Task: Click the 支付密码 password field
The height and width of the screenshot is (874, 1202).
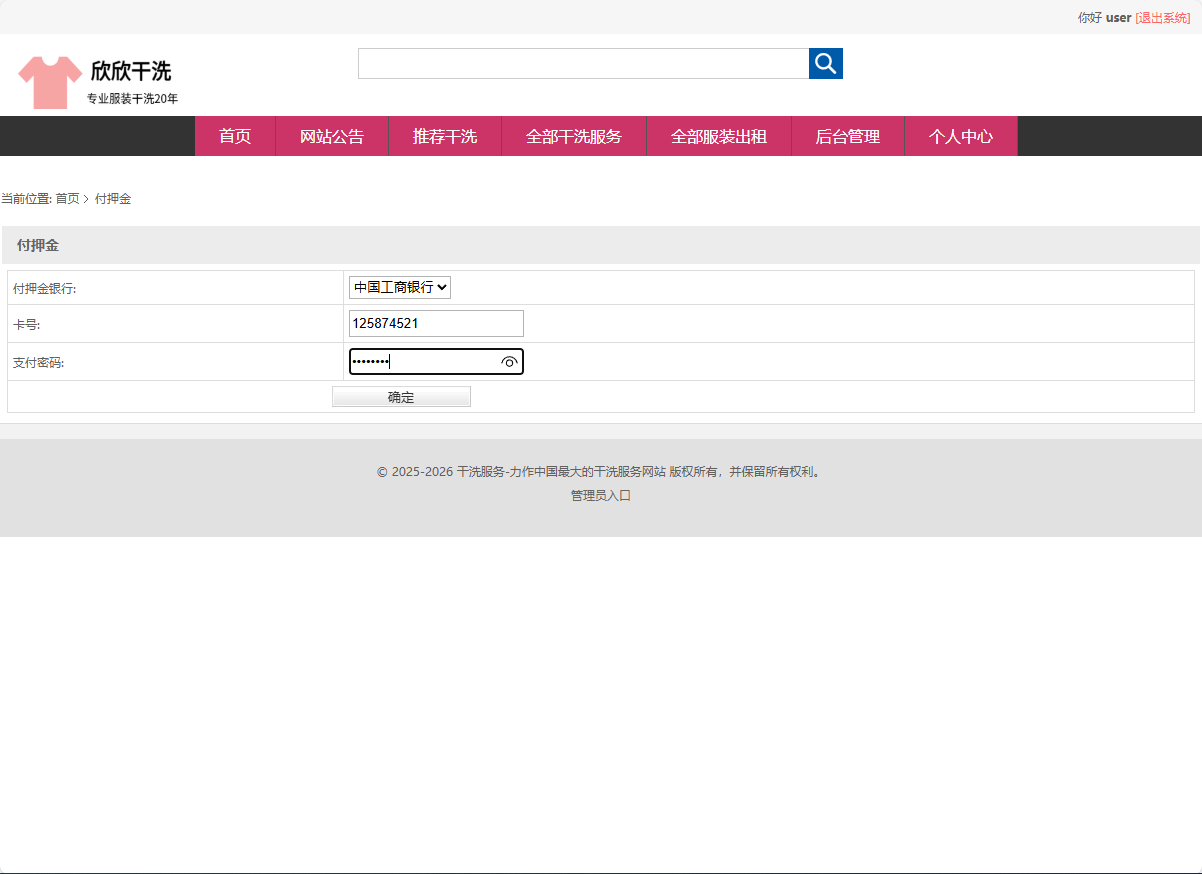Action: 425,361
